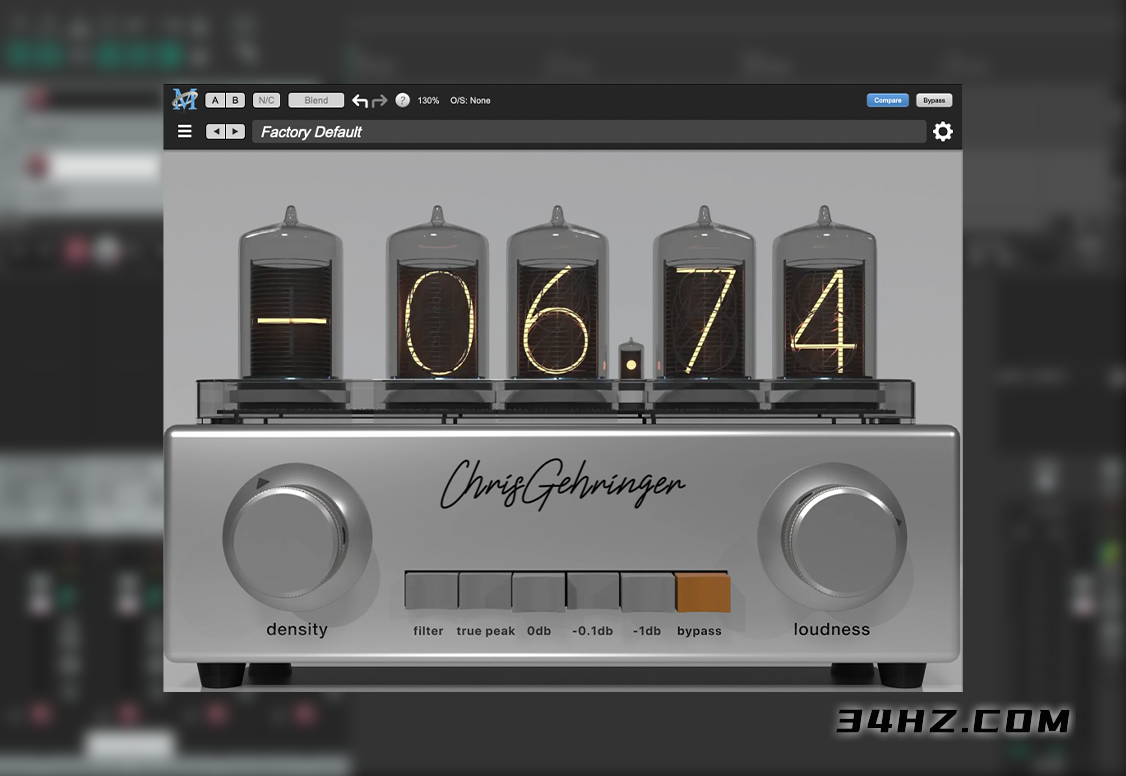Toggle the orange bypass switch

click(x=702, y=592)
